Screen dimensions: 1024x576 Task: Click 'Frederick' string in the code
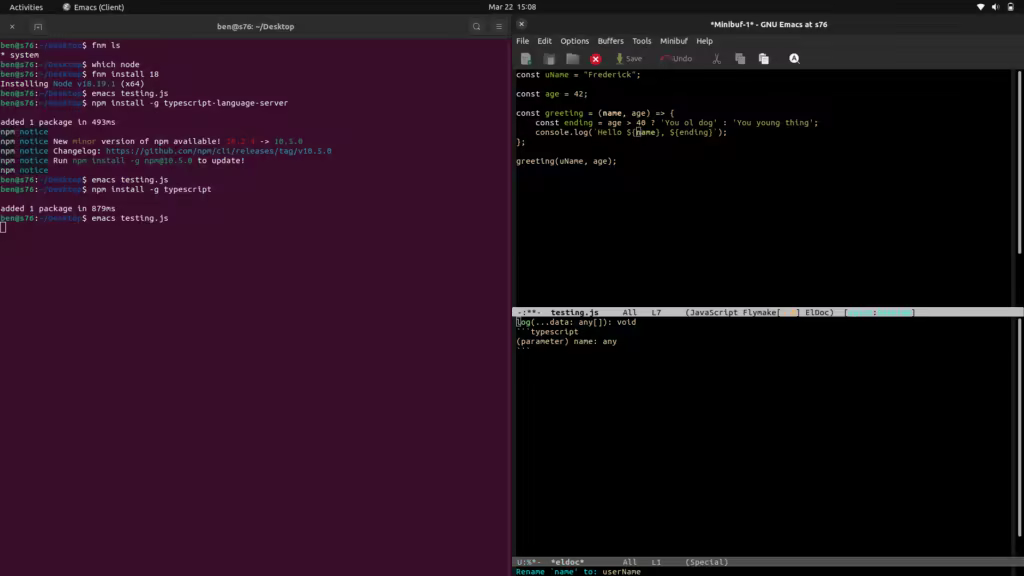610,74
